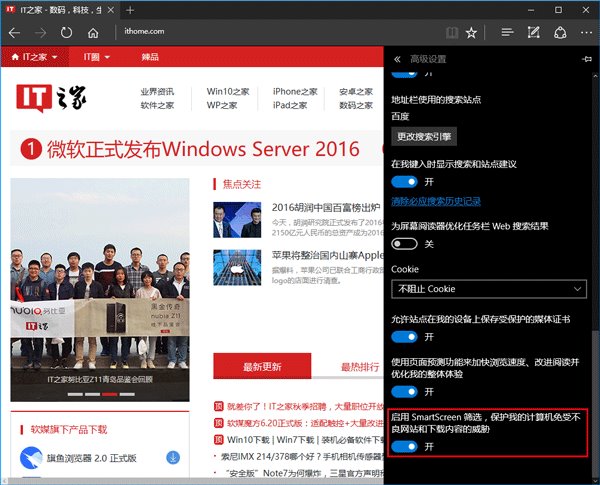600x485 pixels.
Task: Enable 为屏幕阅读器优化任务栏 Web 搜索结果 switch
Action: click(x=405, y=244)
